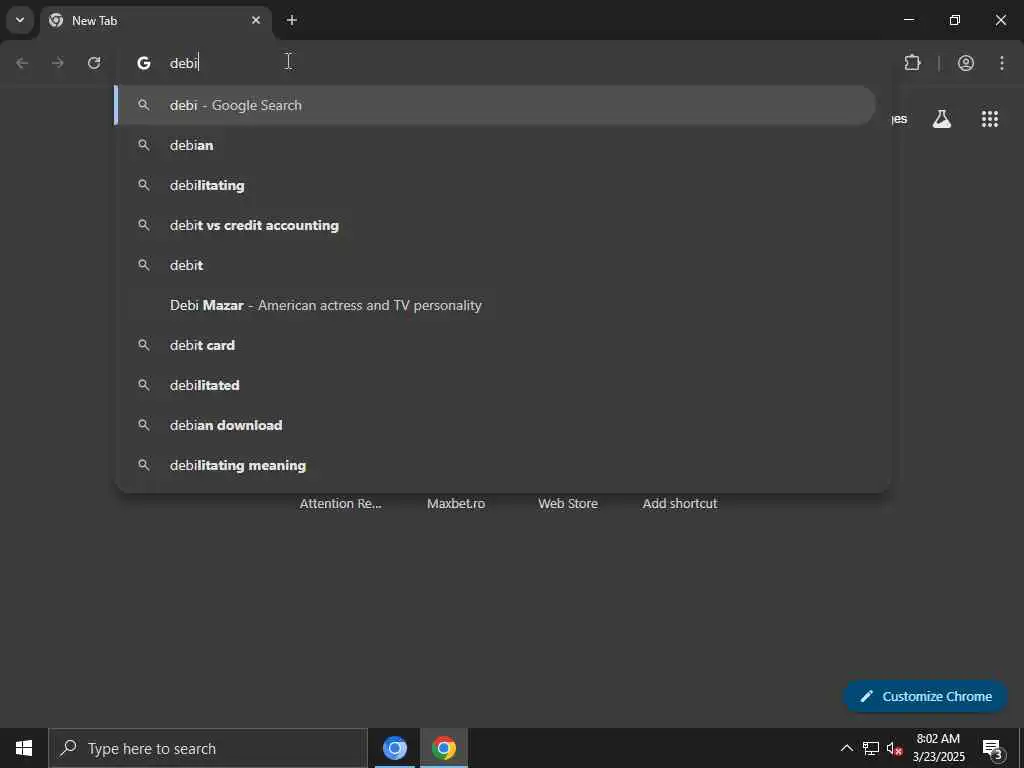Open the clock showing 8:02 AM

(938, 748)
